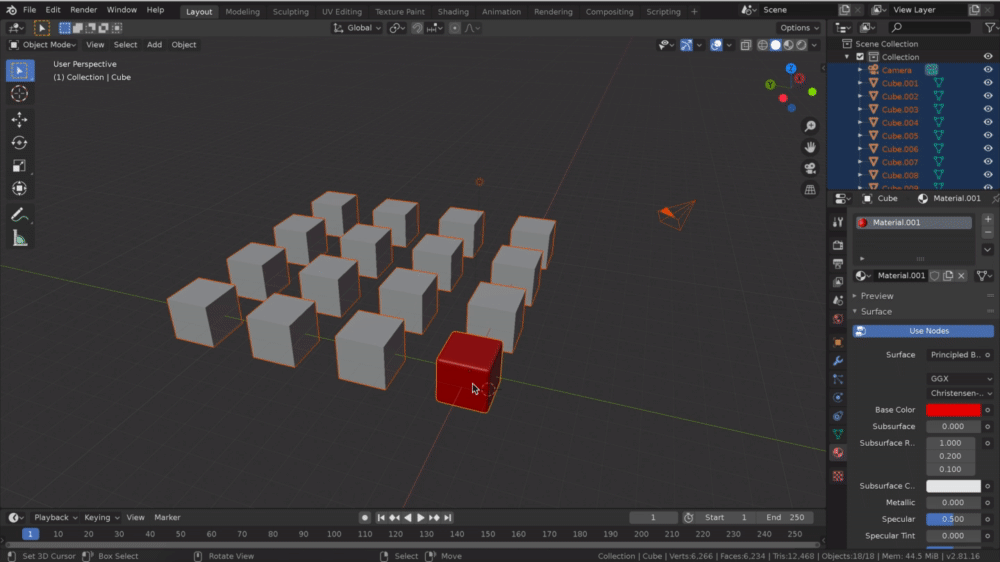Select the Transform tool
The width and height of the screenshot is (1000, 562).
click(19, 188)
